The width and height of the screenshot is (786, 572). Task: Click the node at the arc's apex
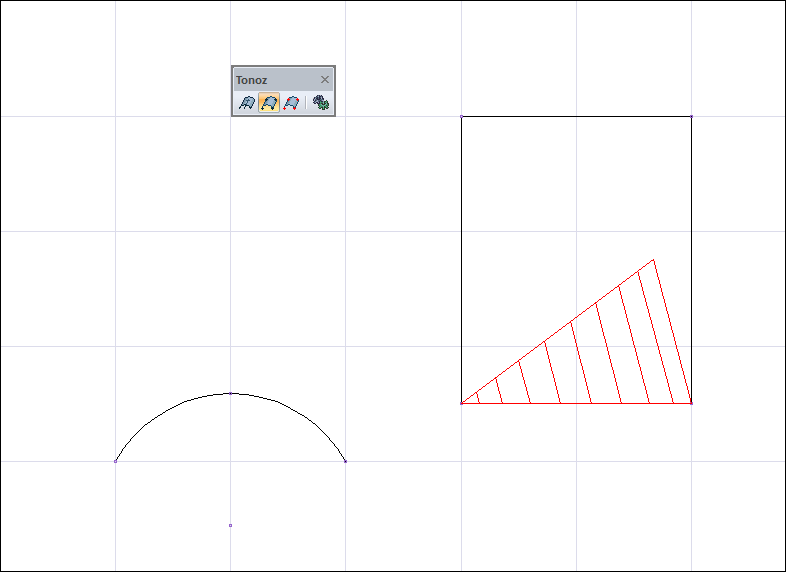230,394
